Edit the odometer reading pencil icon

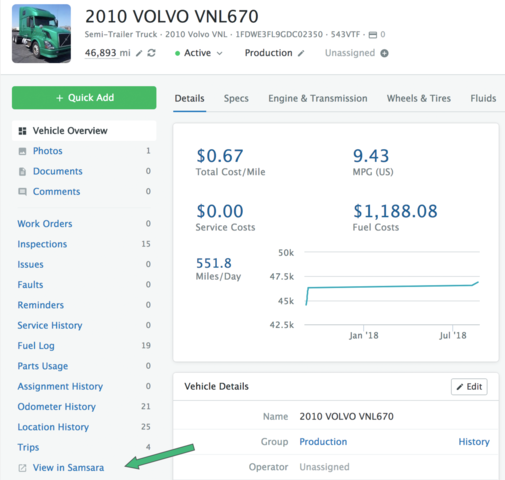coord(139,53)
